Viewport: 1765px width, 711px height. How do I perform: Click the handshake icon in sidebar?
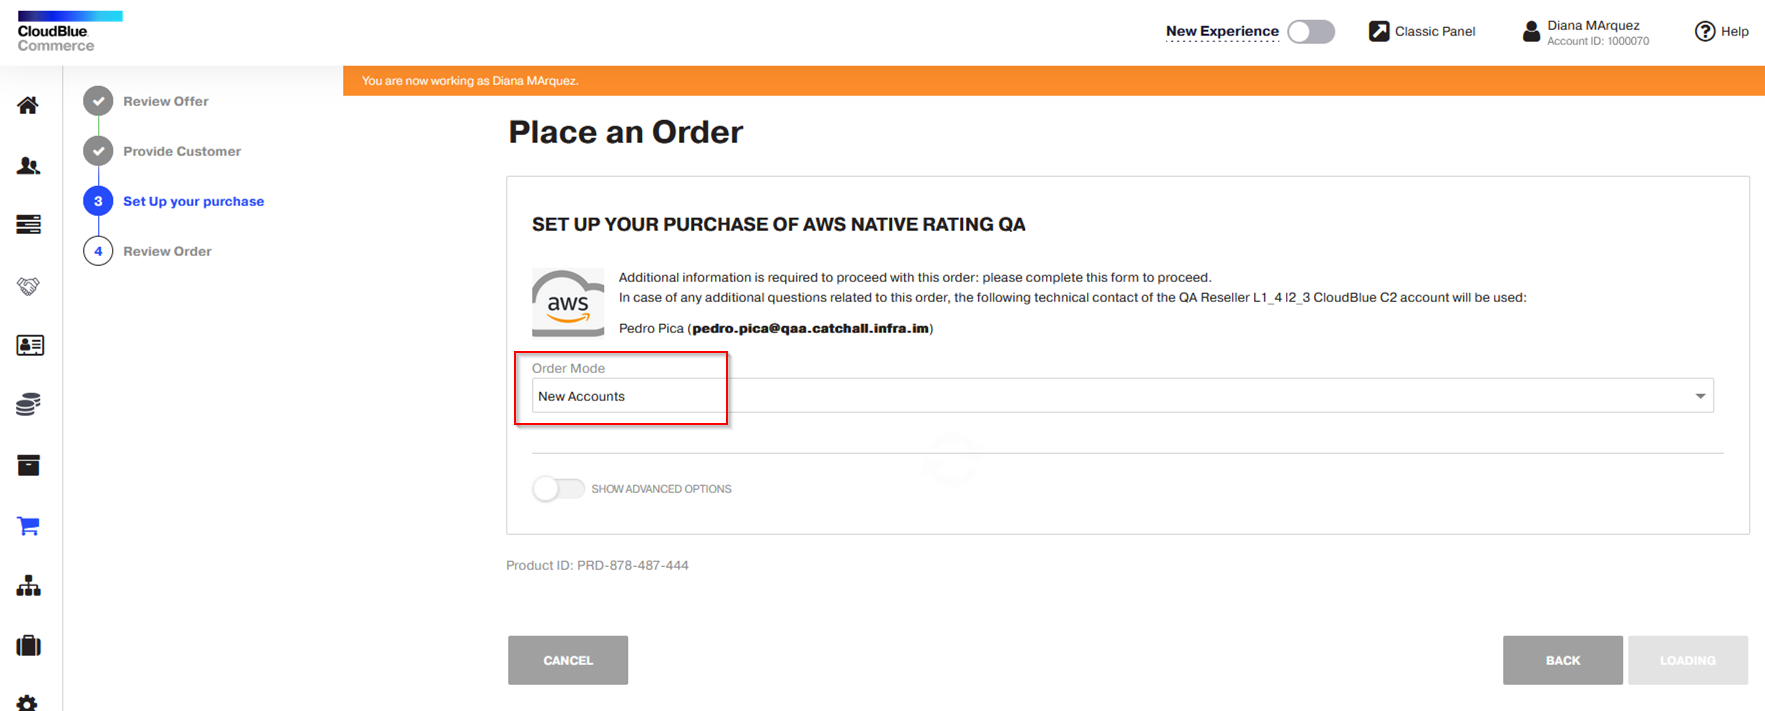(x=28, y=286)
